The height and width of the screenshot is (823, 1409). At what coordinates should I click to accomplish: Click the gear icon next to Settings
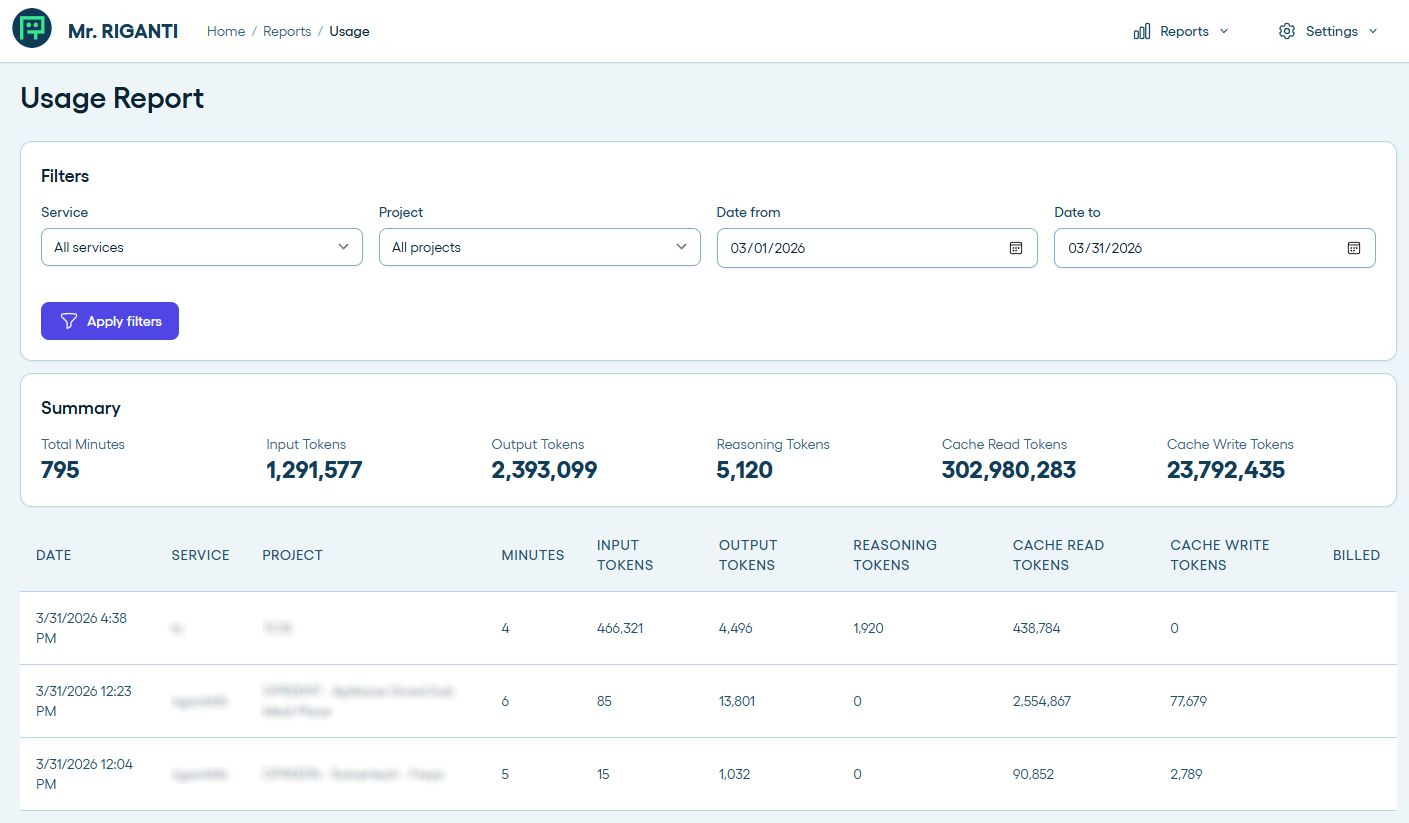[1287, 31]
